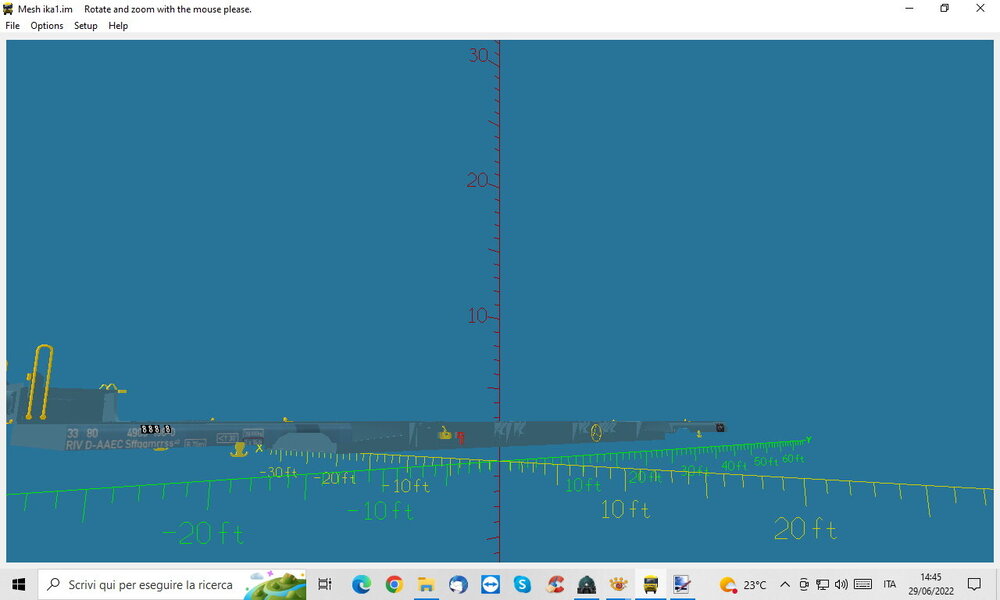Click the yellow circular handwheel on the wagon
Screen dimensions: 1000x600
pyautogui.click(x=596, y=433)
